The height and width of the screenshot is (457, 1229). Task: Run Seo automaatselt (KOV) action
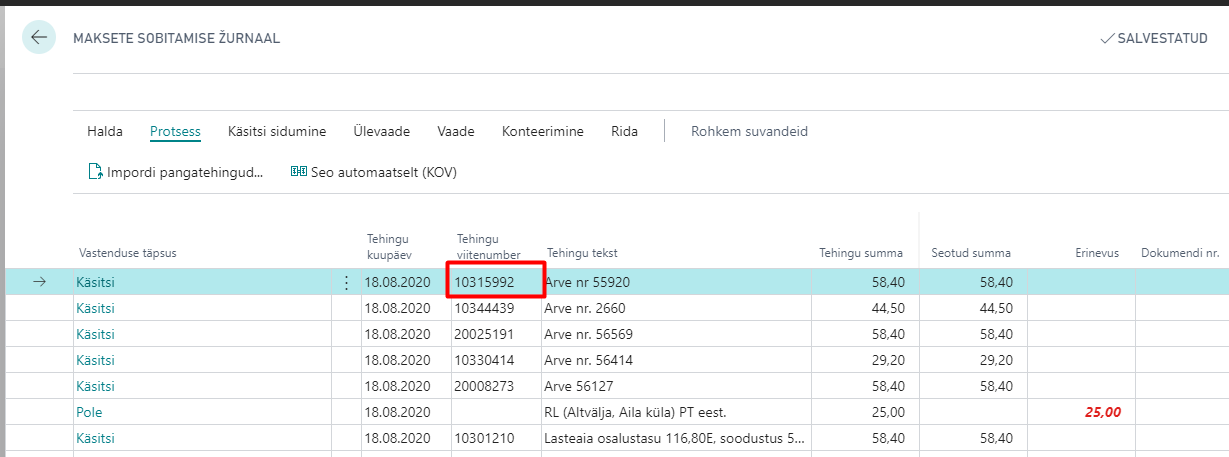point(373,172)
